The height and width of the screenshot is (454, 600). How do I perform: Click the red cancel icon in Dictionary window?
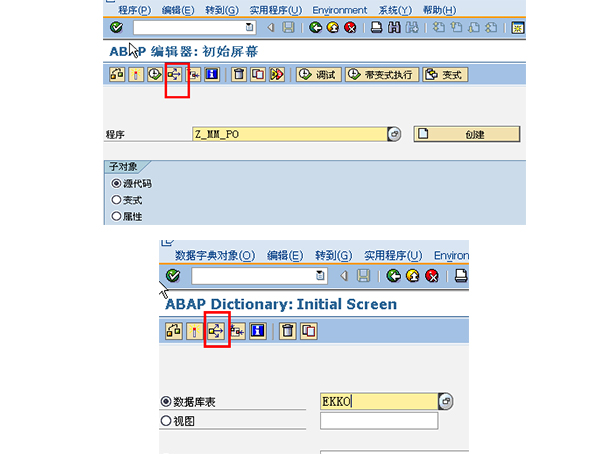pyautogui.click(x=432, y=276)
